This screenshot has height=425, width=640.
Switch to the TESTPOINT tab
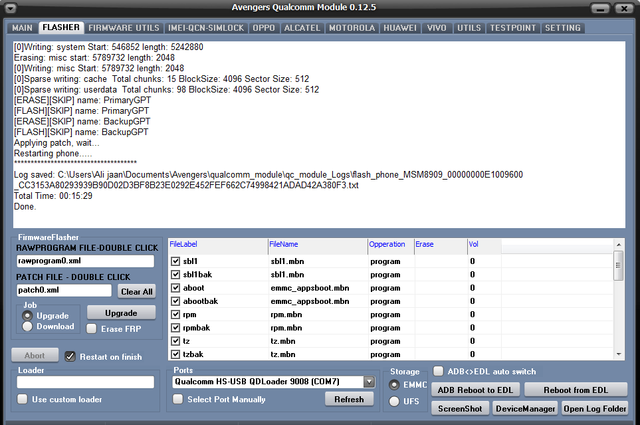click(513, 28)
